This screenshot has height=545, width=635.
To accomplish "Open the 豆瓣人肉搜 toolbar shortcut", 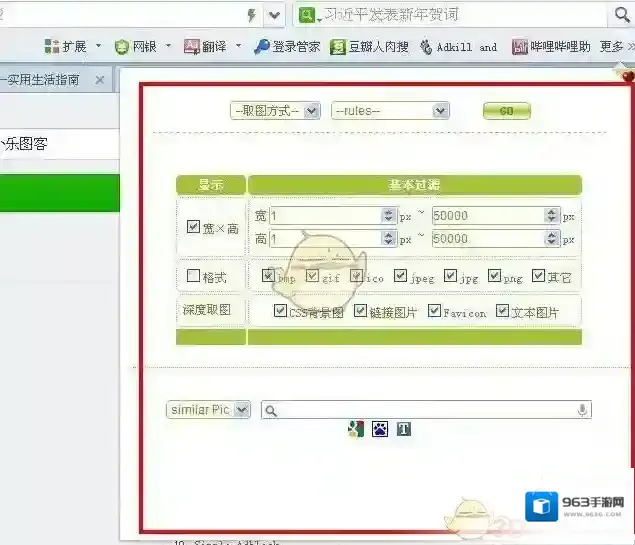I will (370, 46).
